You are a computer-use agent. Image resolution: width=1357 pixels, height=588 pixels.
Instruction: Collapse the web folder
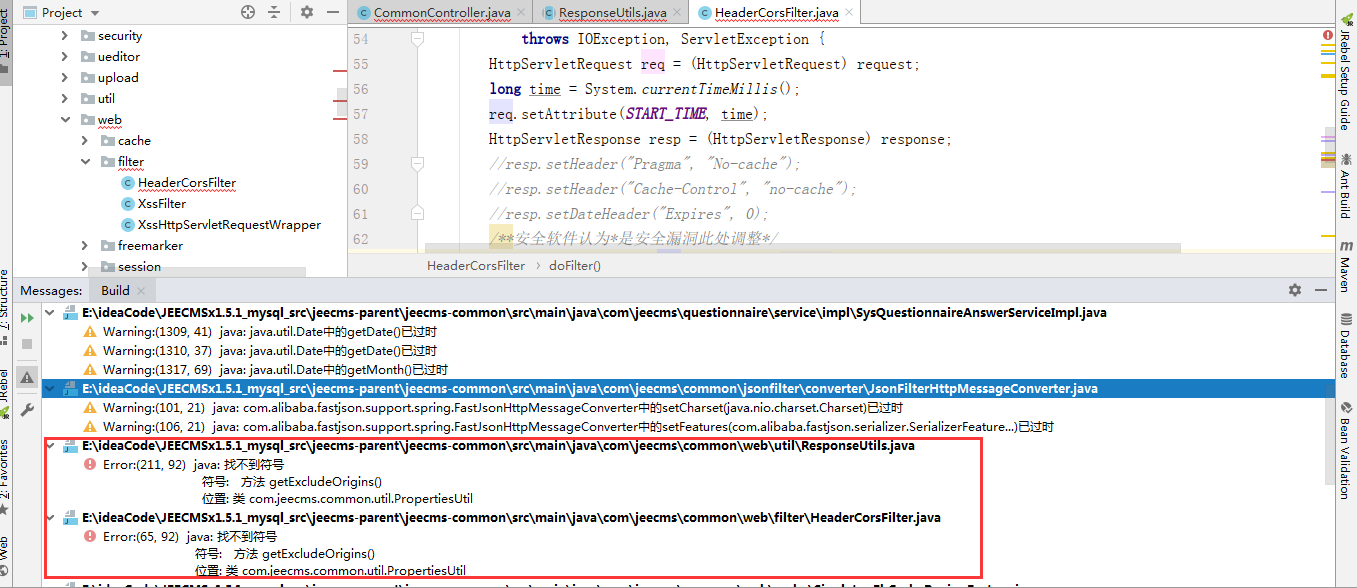pyautogui.click(x=65, y=120)
